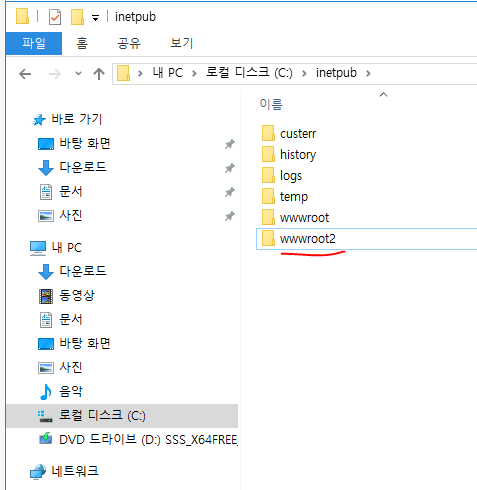Expand the chevron after inetpub breadcrumb
Screen dimensions: 477x490
click(368, 73)
